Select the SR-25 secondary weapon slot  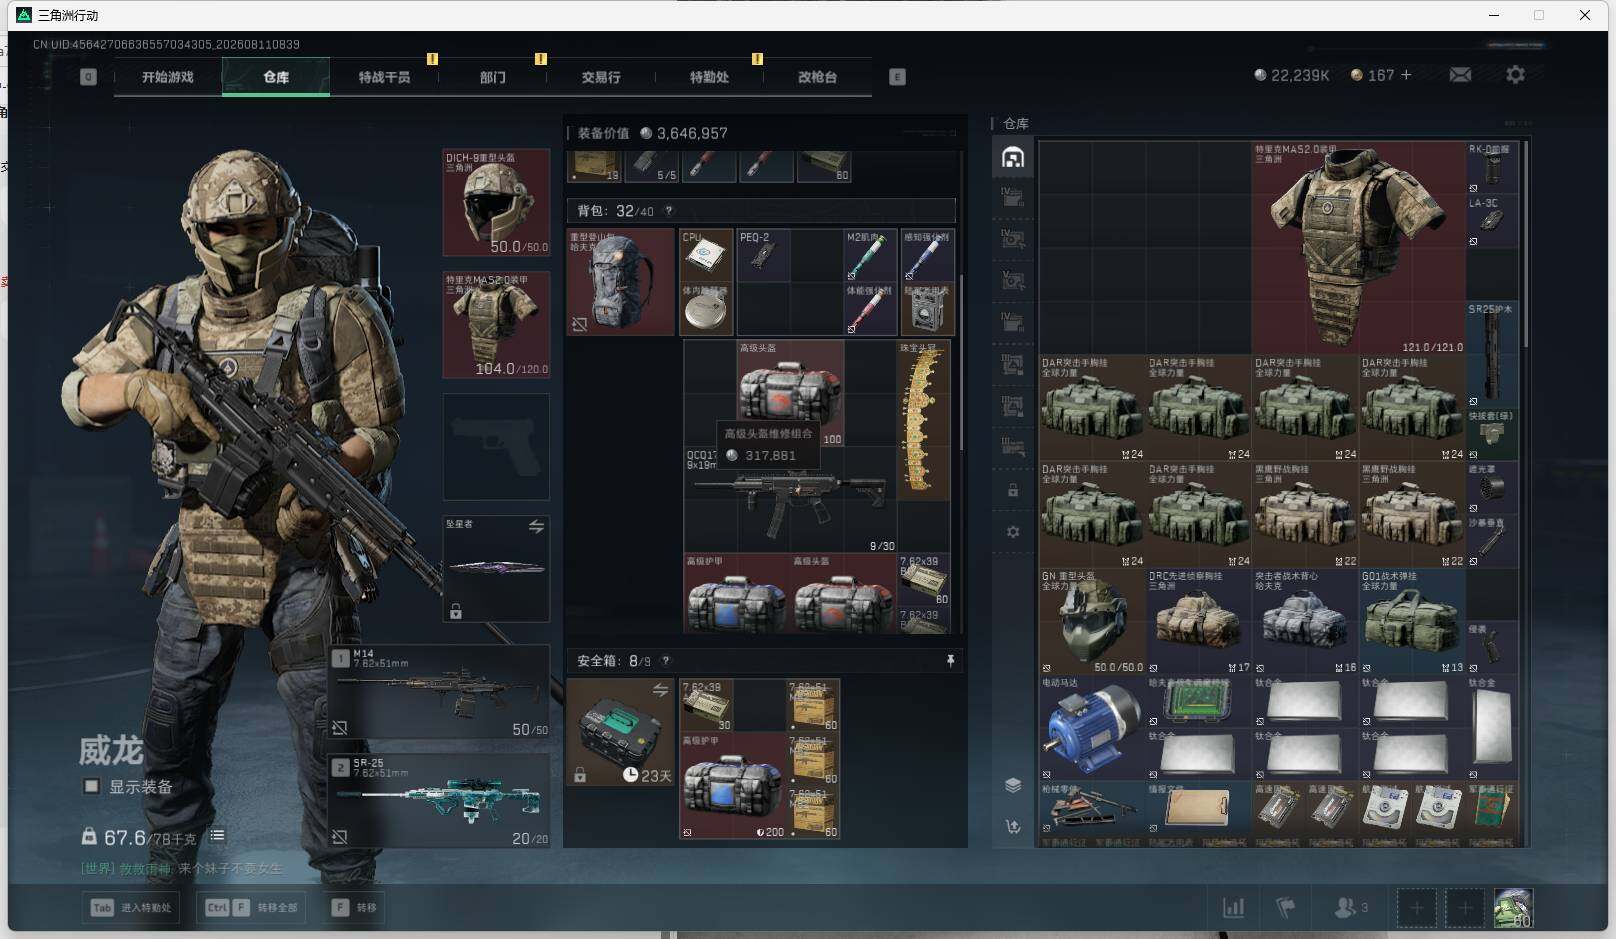pos(440,800)
